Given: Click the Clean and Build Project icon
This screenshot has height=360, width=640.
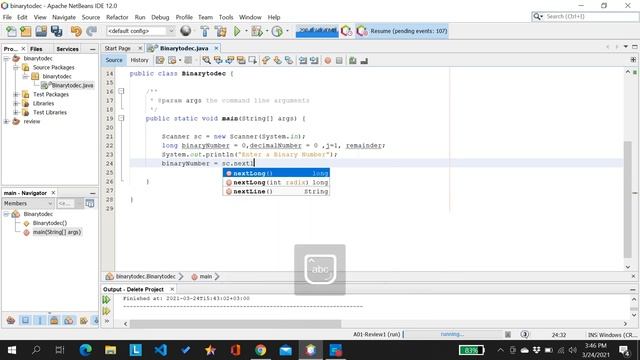Looking at the screenshot, I should pos(221,31).
